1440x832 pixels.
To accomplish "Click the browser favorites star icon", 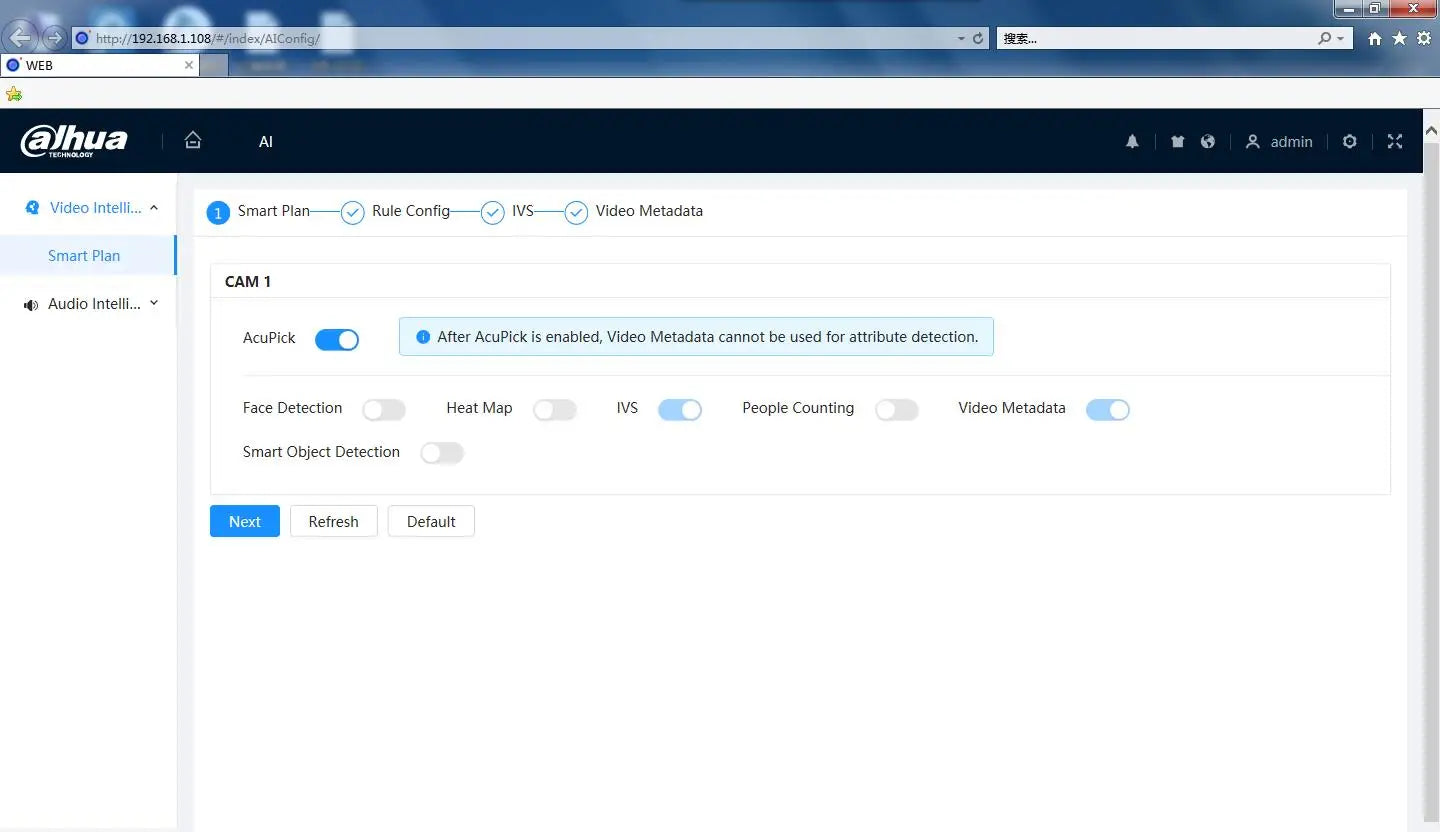I will tap(1399, 38).
